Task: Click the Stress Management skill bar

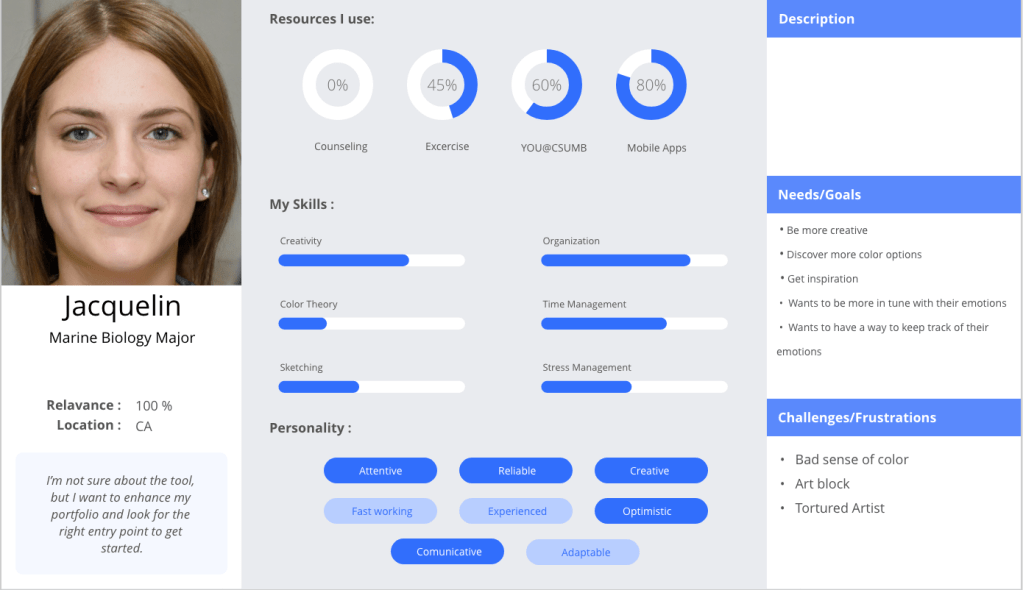Action: pyautogui.click(x=634, y=387)
